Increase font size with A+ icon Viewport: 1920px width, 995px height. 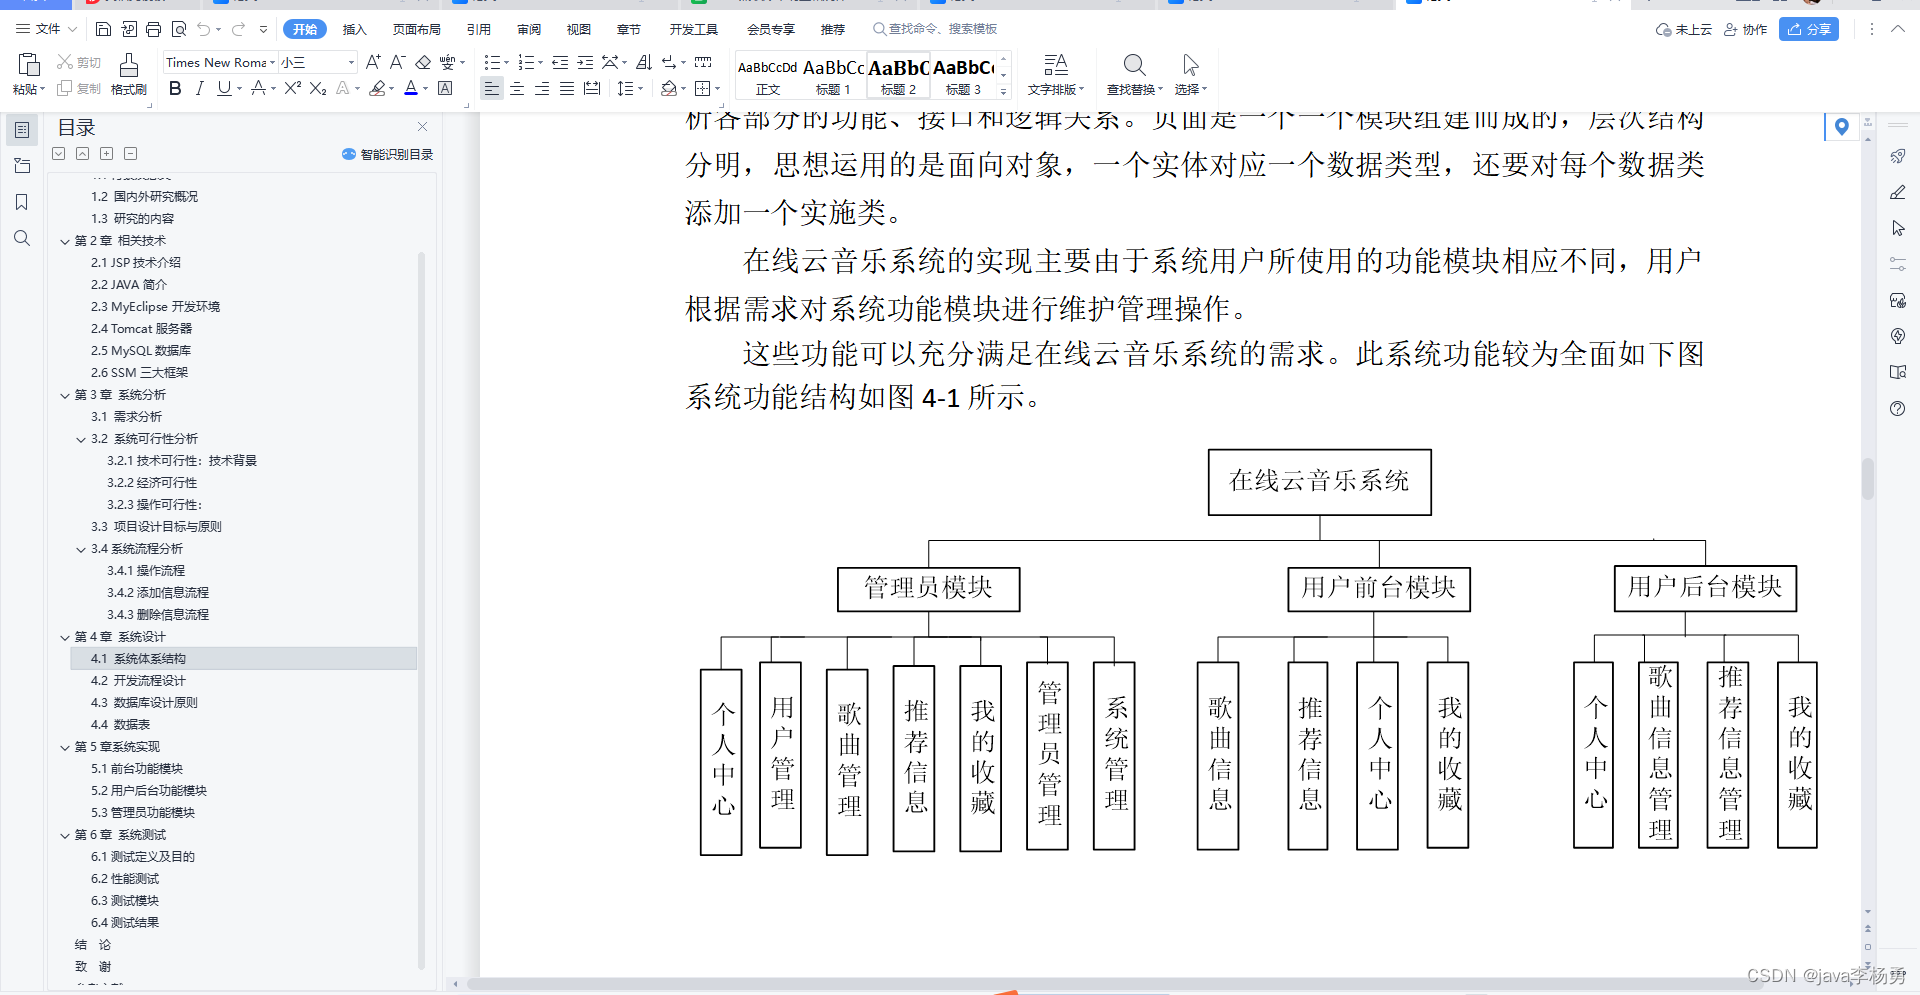coord(373,62)
